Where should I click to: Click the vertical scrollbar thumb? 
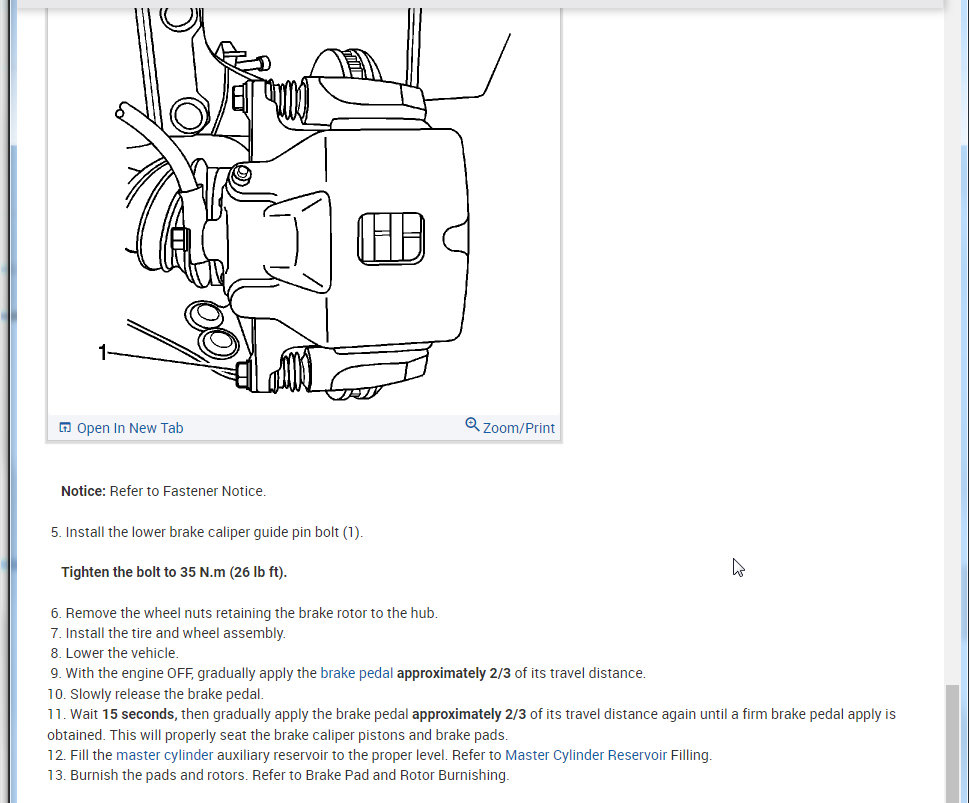[x=952, y=743]
